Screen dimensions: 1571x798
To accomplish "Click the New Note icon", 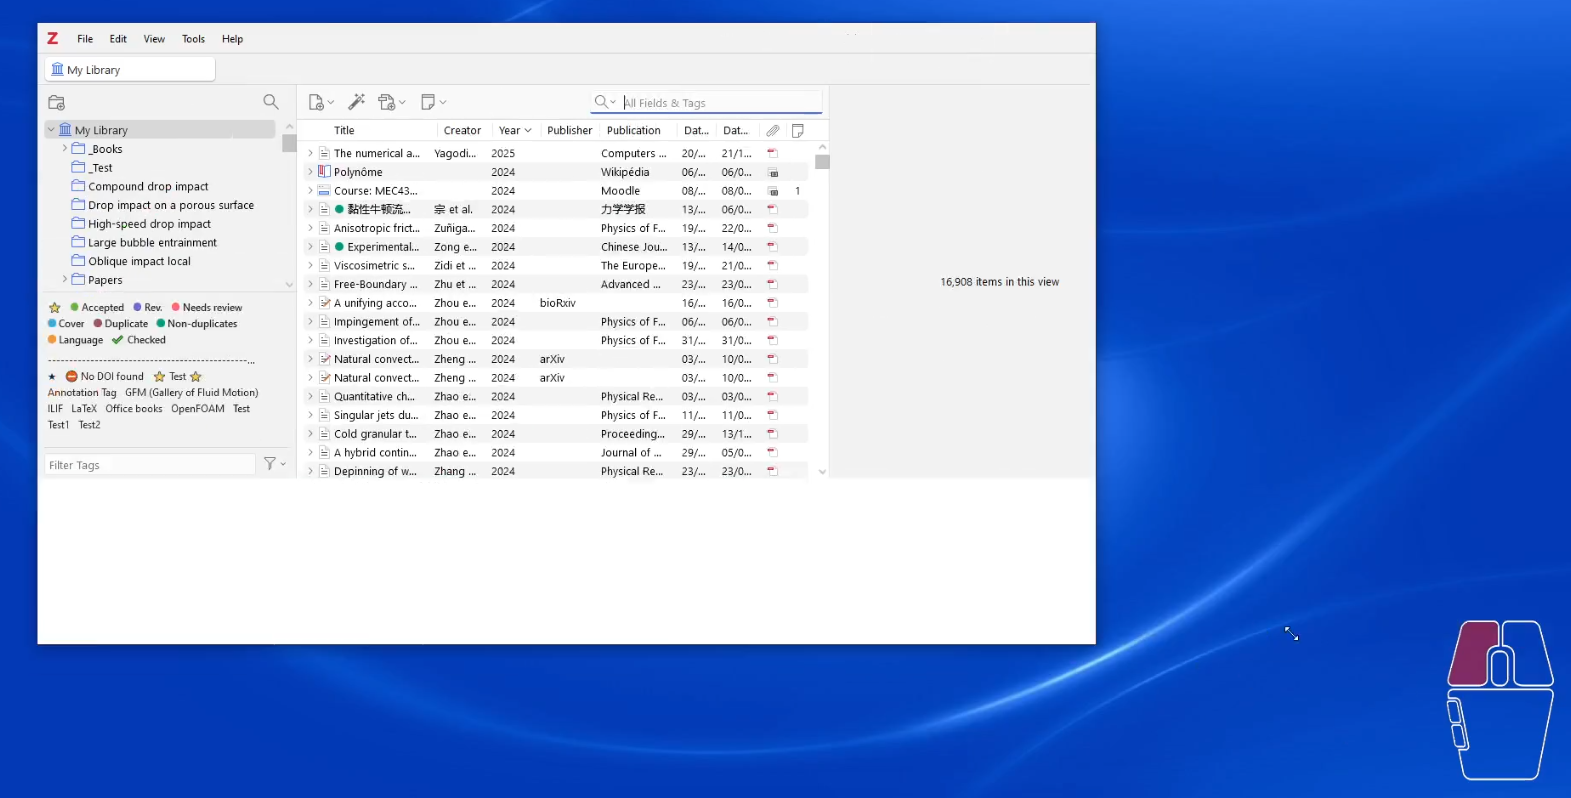I will [428, 102].
